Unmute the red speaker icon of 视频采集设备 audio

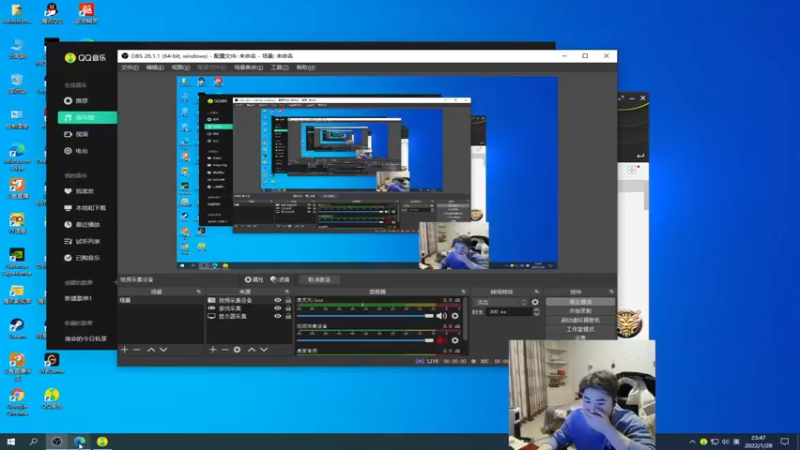coord(441,340)
